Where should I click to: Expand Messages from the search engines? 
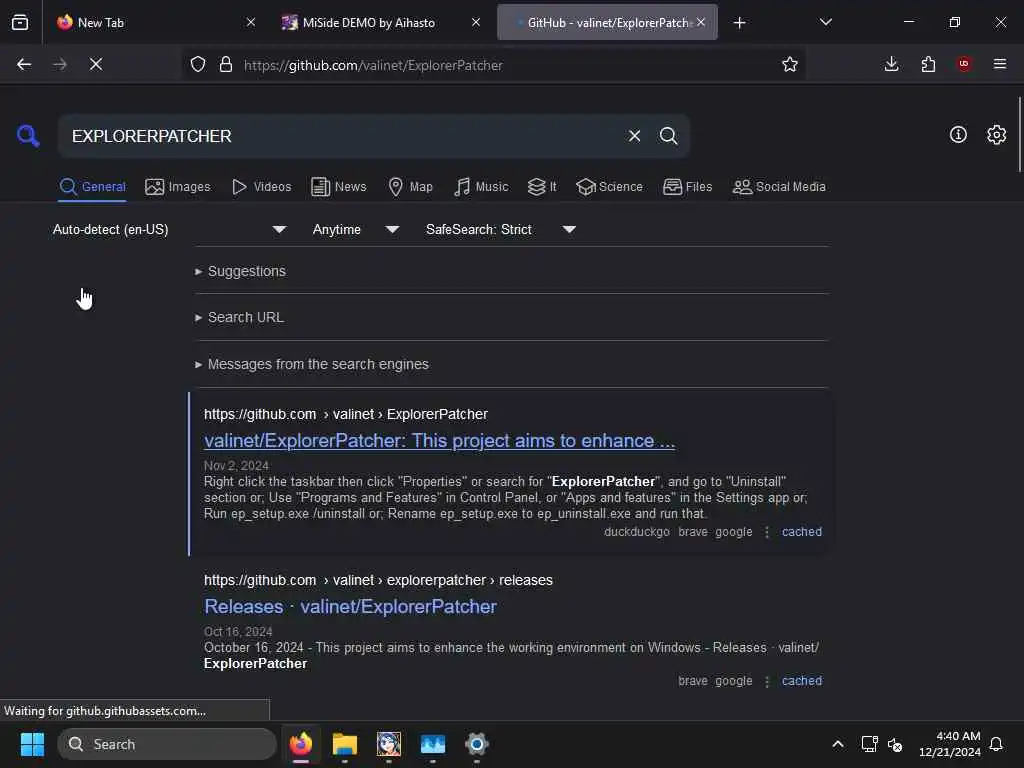pyautogui.click(x=312, y=364)
